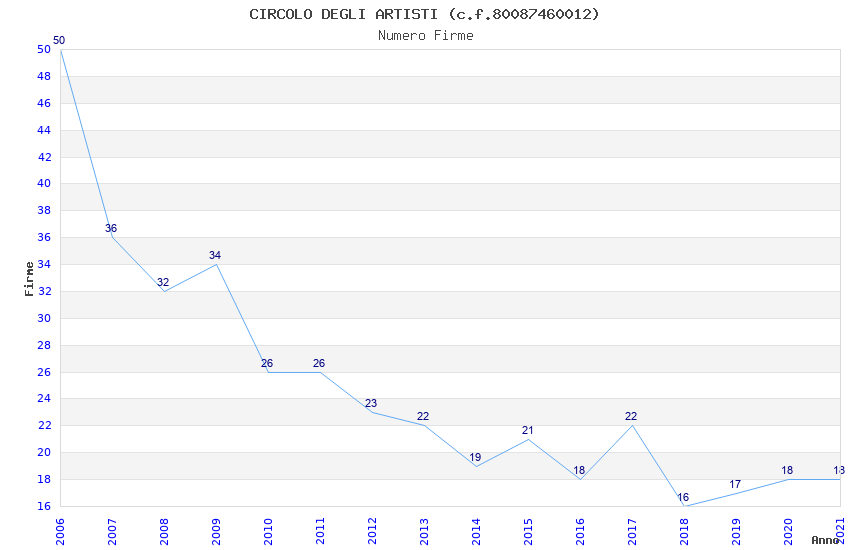Click the data point label 26 for 2011
The height and width of the screenshot is (550, 850).
click(x=319, y=363)
